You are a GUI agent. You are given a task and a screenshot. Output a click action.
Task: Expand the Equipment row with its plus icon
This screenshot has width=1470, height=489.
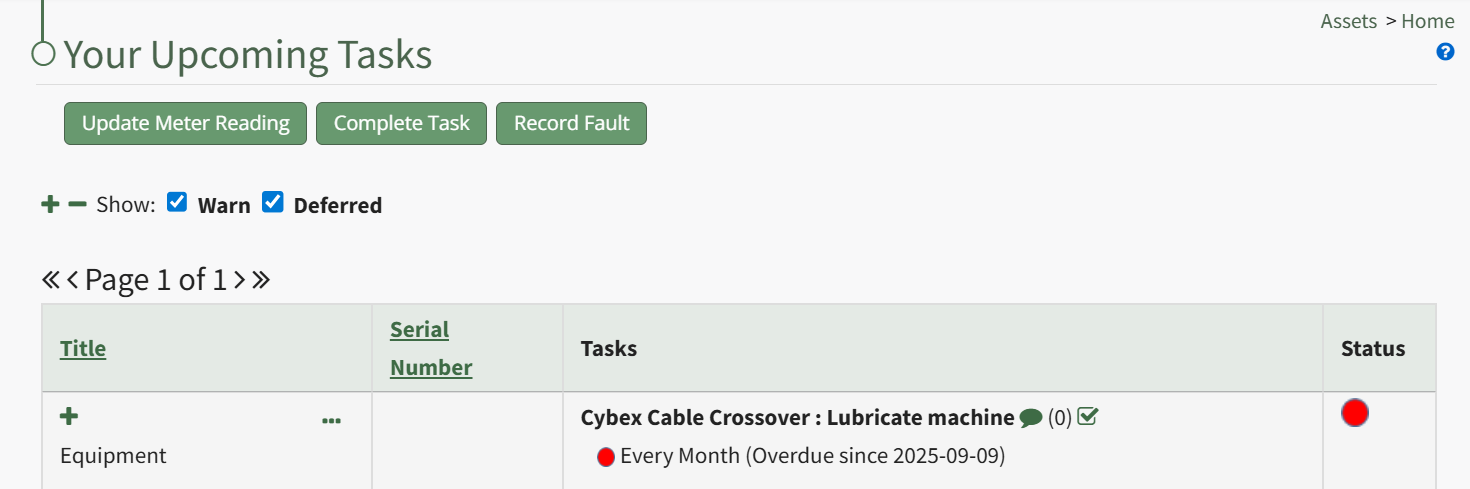(70, 416)
